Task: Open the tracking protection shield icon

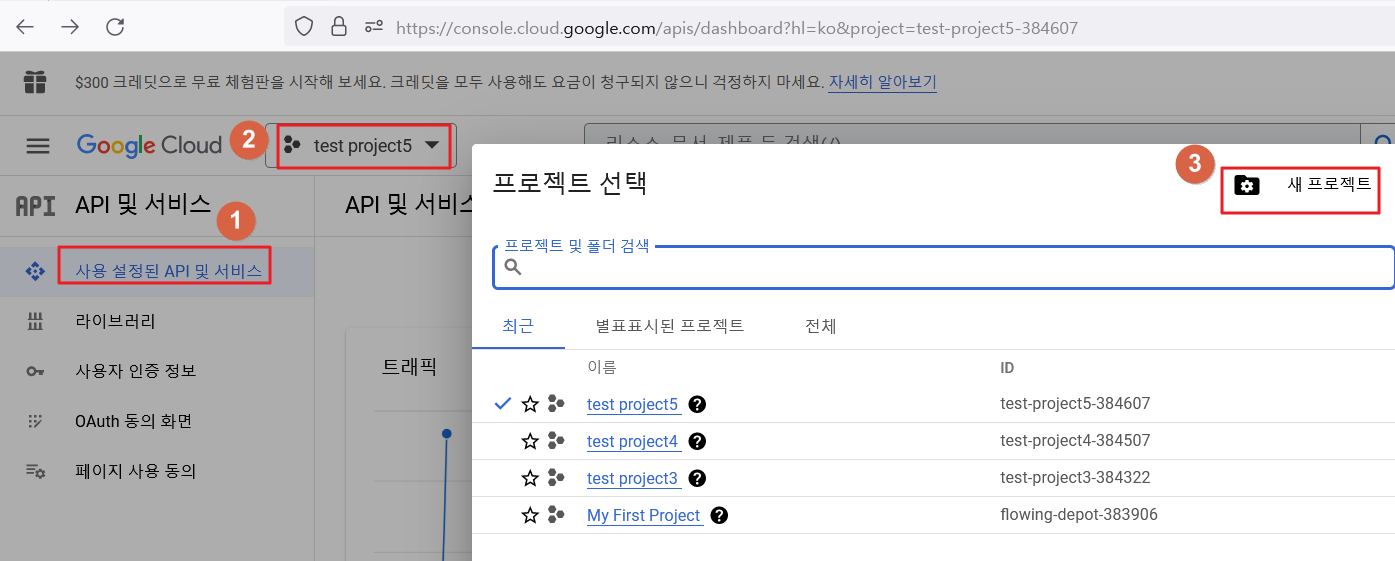Action: click(x=304, y=27)
